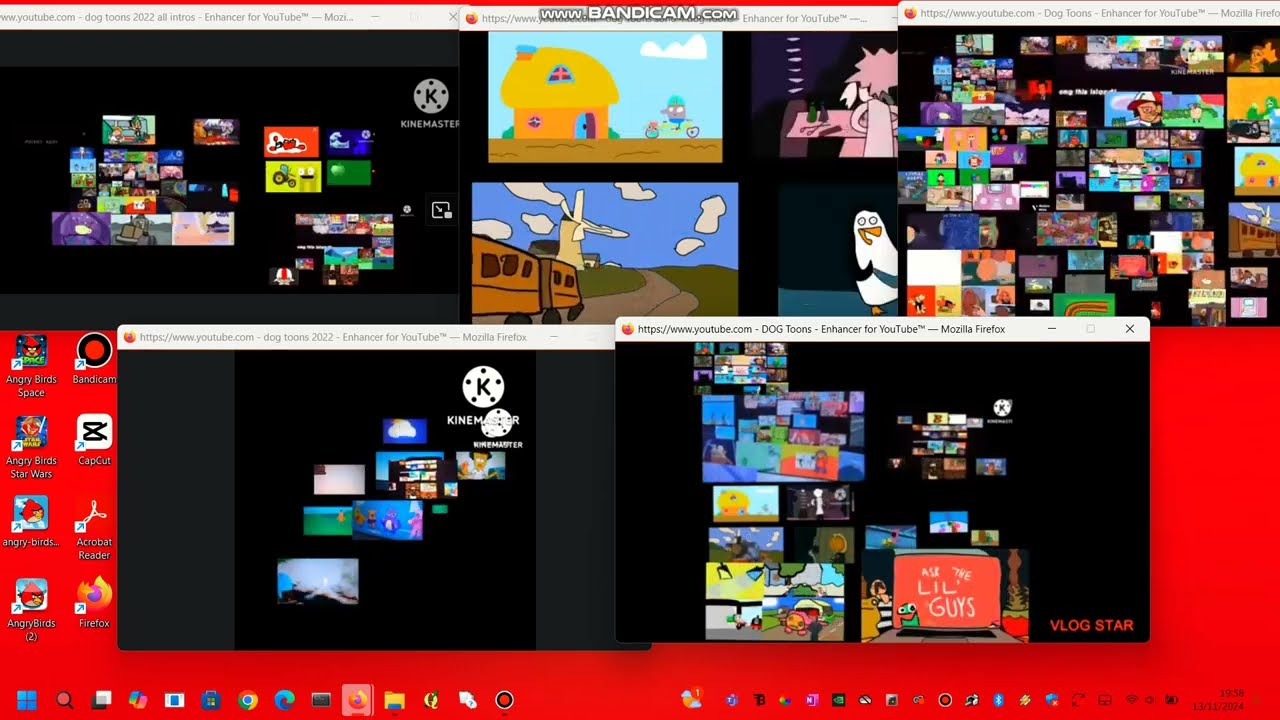Open OneNote tray icon
The height and width of the screenshot is (720, 1280).
click(x=811, y=700)
